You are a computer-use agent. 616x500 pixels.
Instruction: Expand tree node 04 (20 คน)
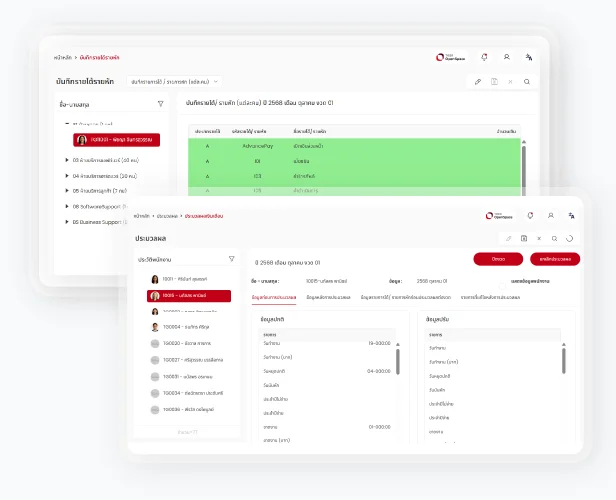[67, 176]
